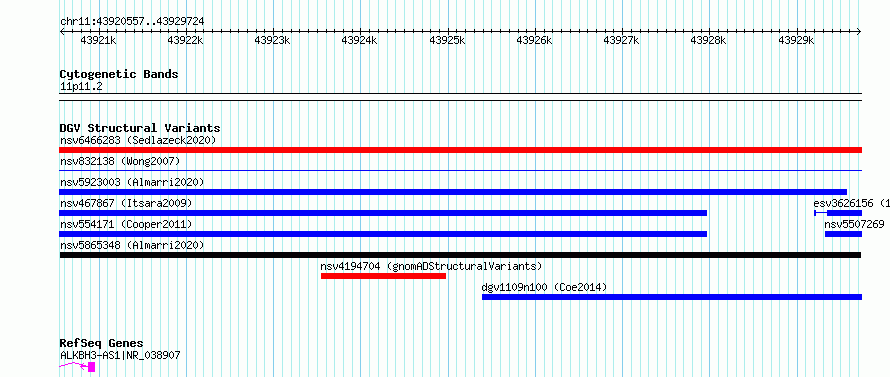Click the DGV Structural Variants track title
Viewport: 890px width, 377px height.
tap(140, 128)
